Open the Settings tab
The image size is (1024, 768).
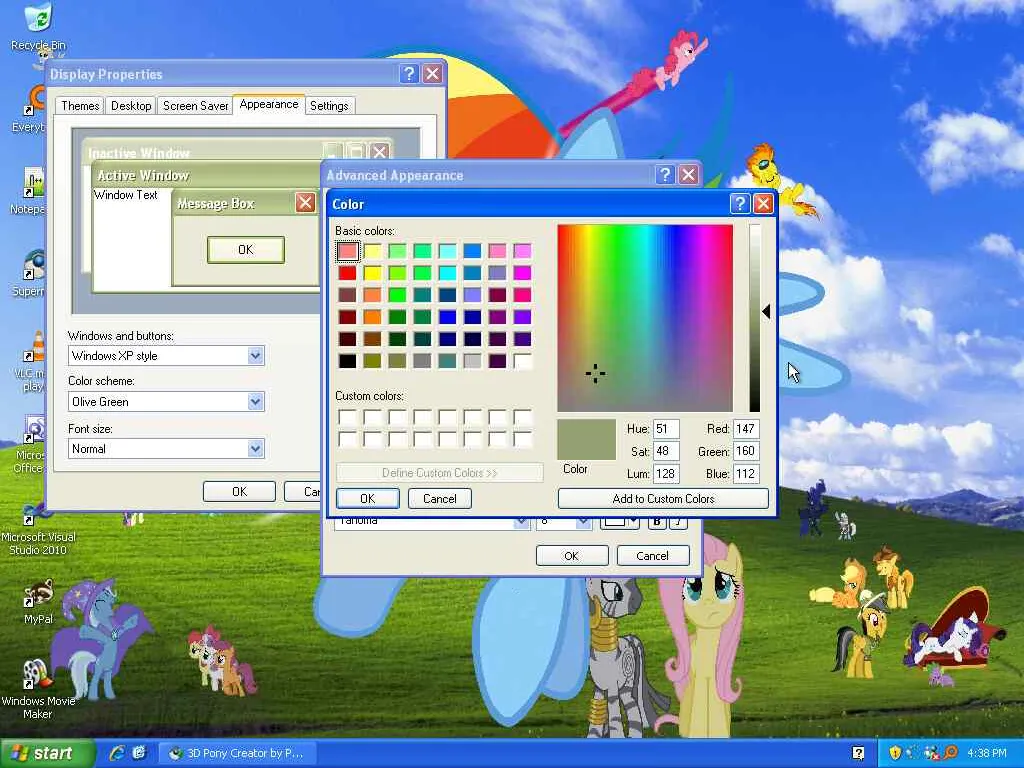coord(329,106)
